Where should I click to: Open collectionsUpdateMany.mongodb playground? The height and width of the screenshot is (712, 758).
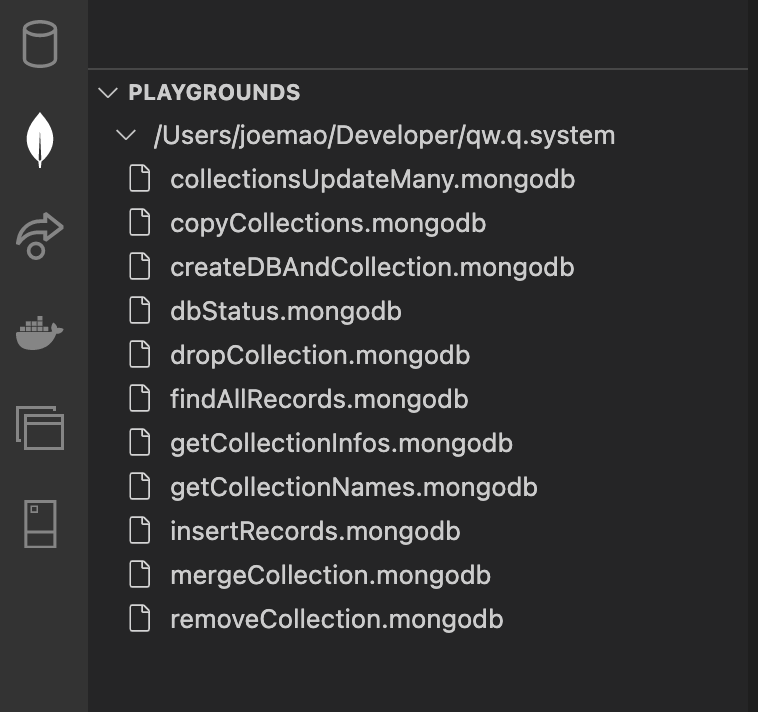tap(372, 180)
